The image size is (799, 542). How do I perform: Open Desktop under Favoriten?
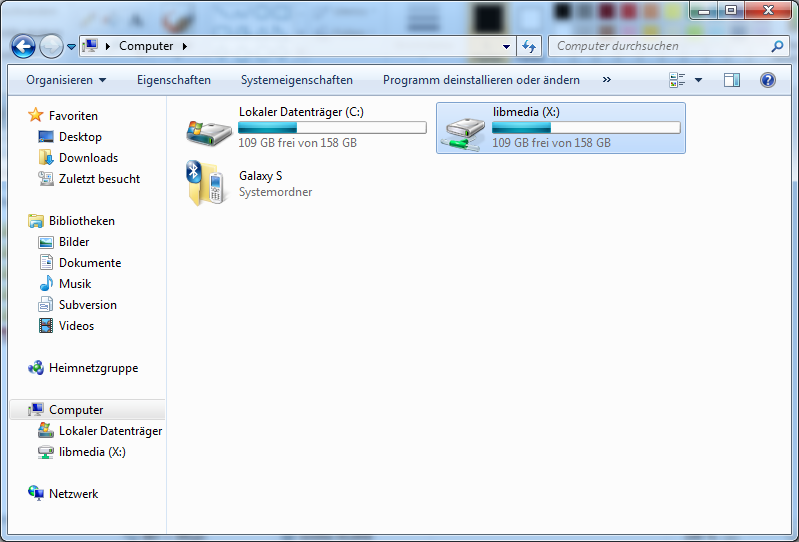click(80, 137)
